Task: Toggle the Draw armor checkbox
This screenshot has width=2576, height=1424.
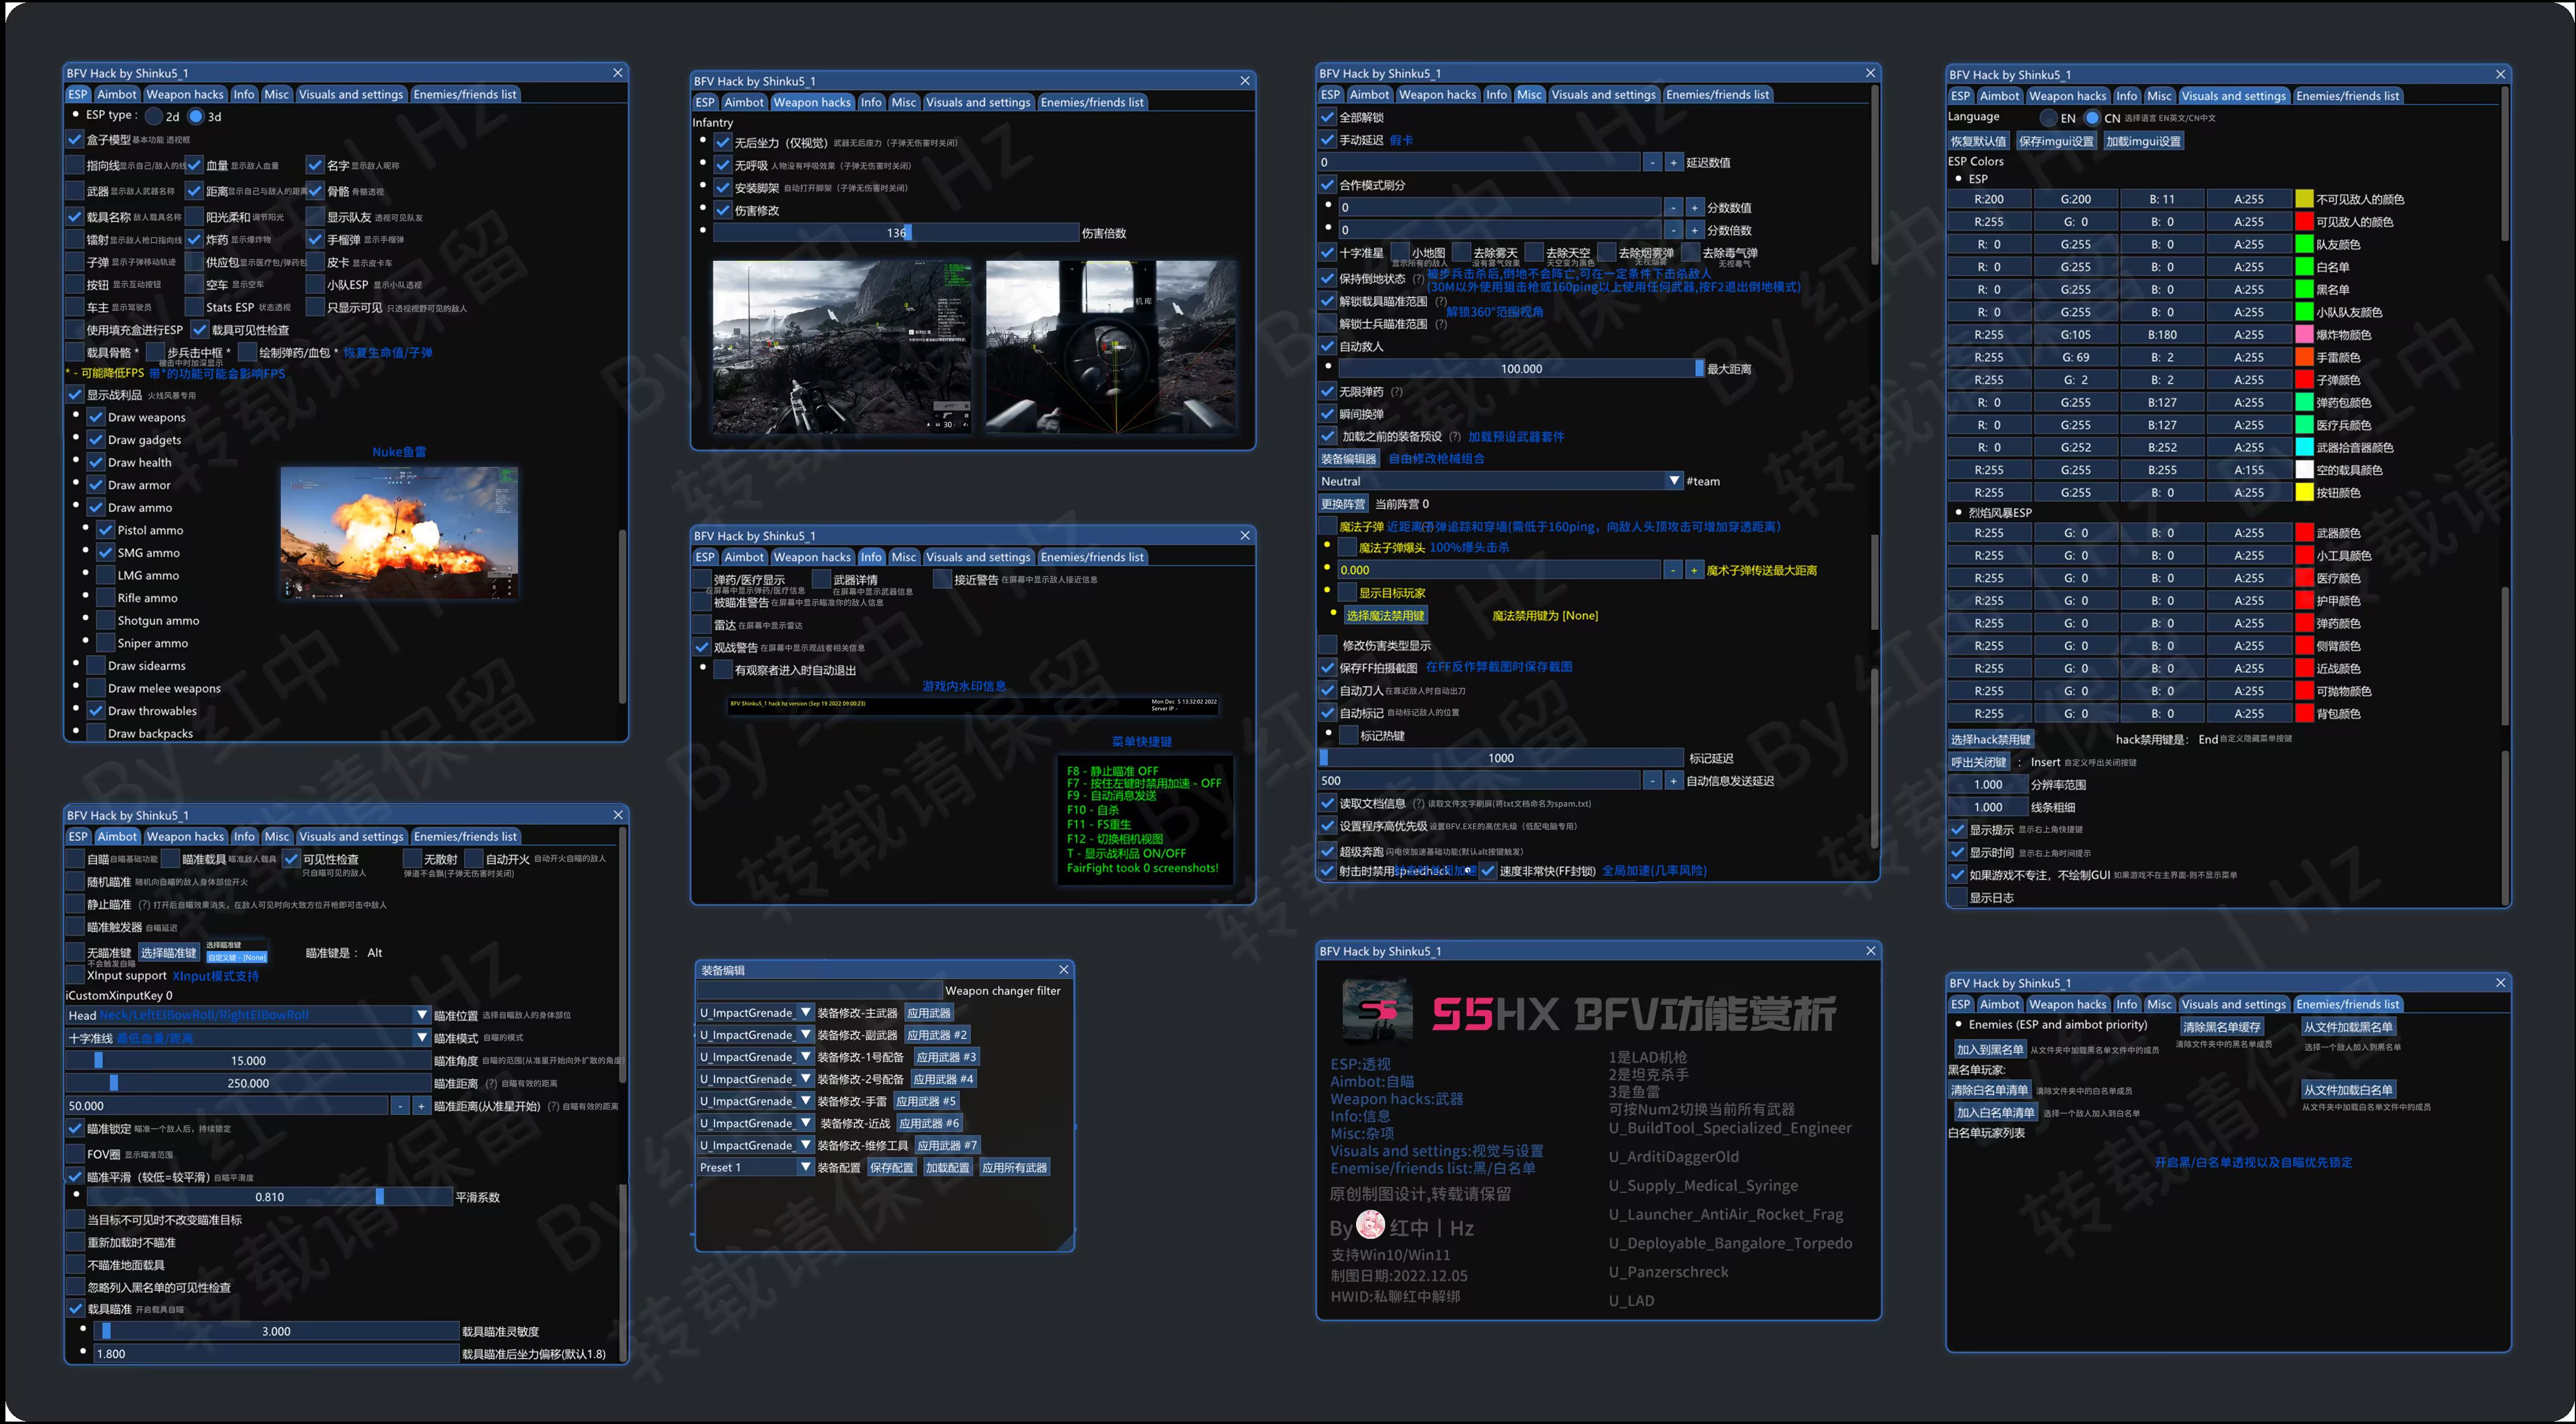Action: pyautogui.click(x=97, y=485)
